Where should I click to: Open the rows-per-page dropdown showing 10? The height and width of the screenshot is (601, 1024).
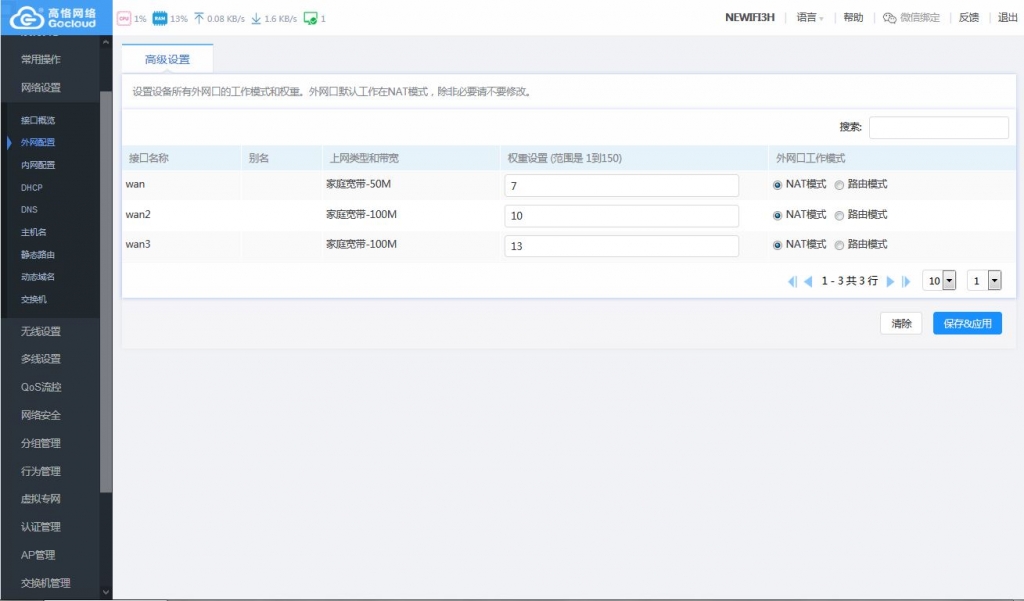(x=940, y=281)
